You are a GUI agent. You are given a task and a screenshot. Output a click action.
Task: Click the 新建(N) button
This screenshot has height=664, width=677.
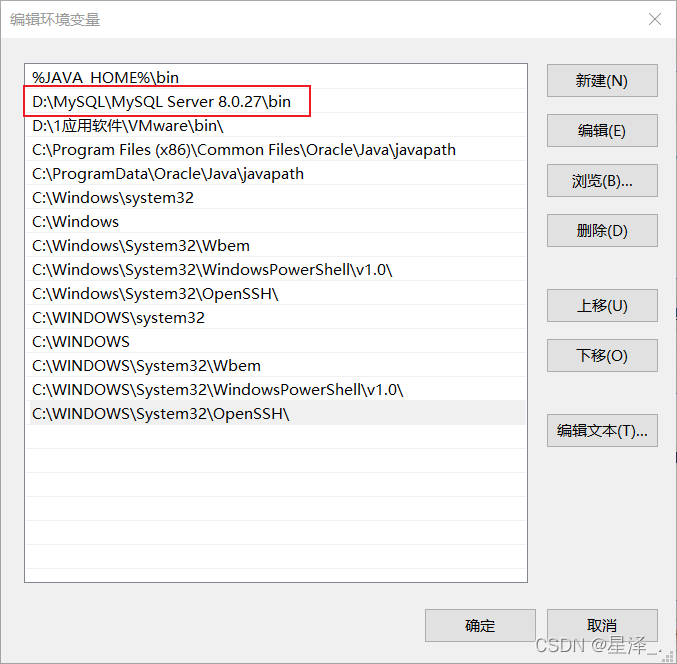pos(602,81)
